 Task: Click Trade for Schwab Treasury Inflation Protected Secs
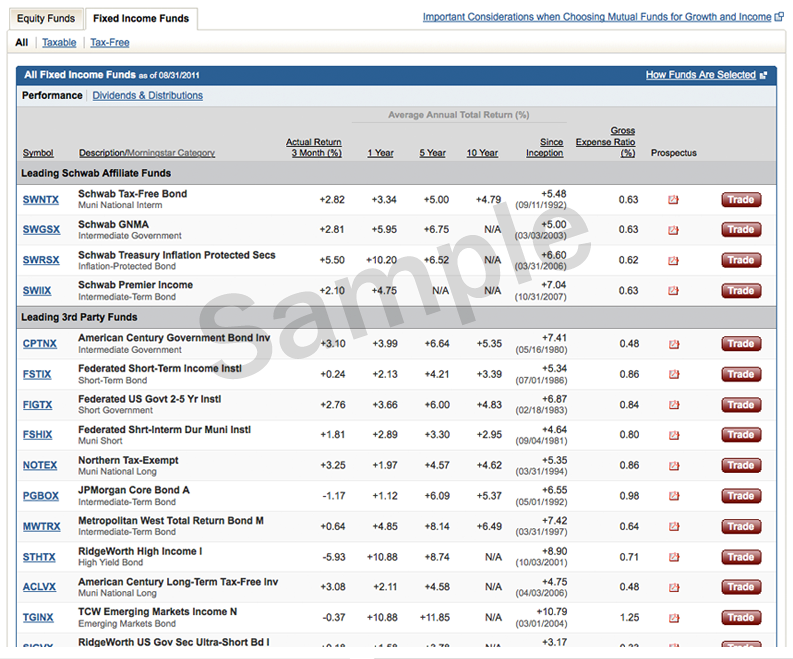click(x=741, y=260)
